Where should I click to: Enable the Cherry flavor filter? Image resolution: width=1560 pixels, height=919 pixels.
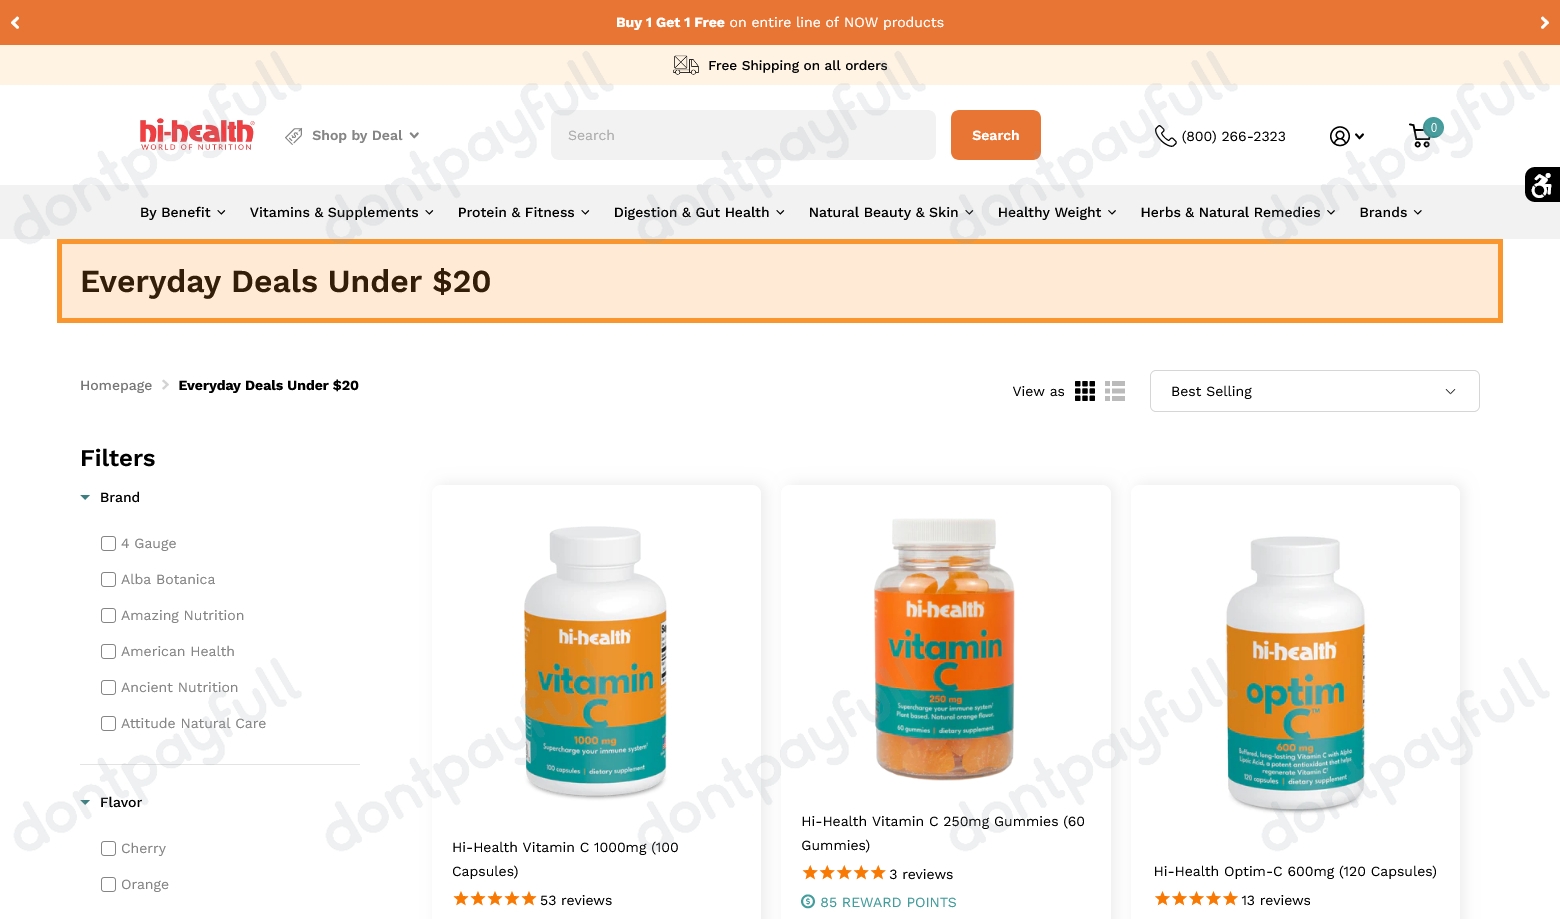pyautogui.click(x=108, y=848)
